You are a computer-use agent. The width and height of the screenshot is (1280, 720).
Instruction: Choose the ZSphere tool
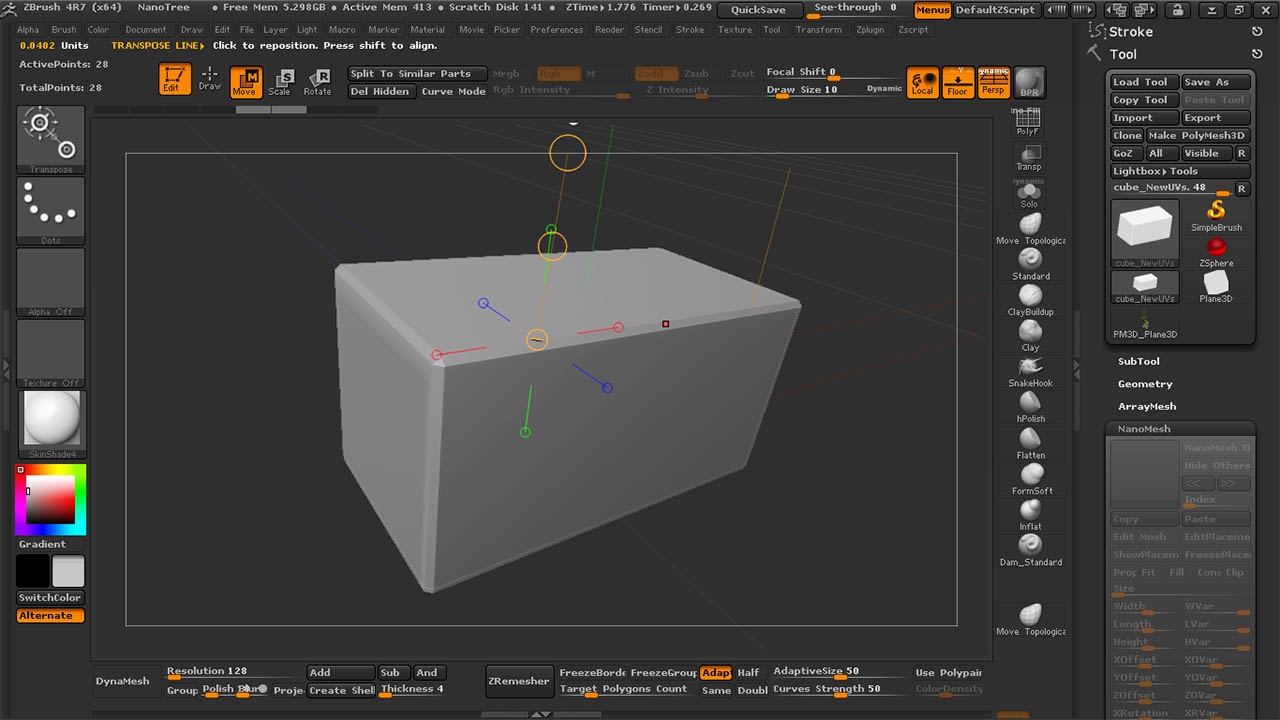coord(1216,252)
